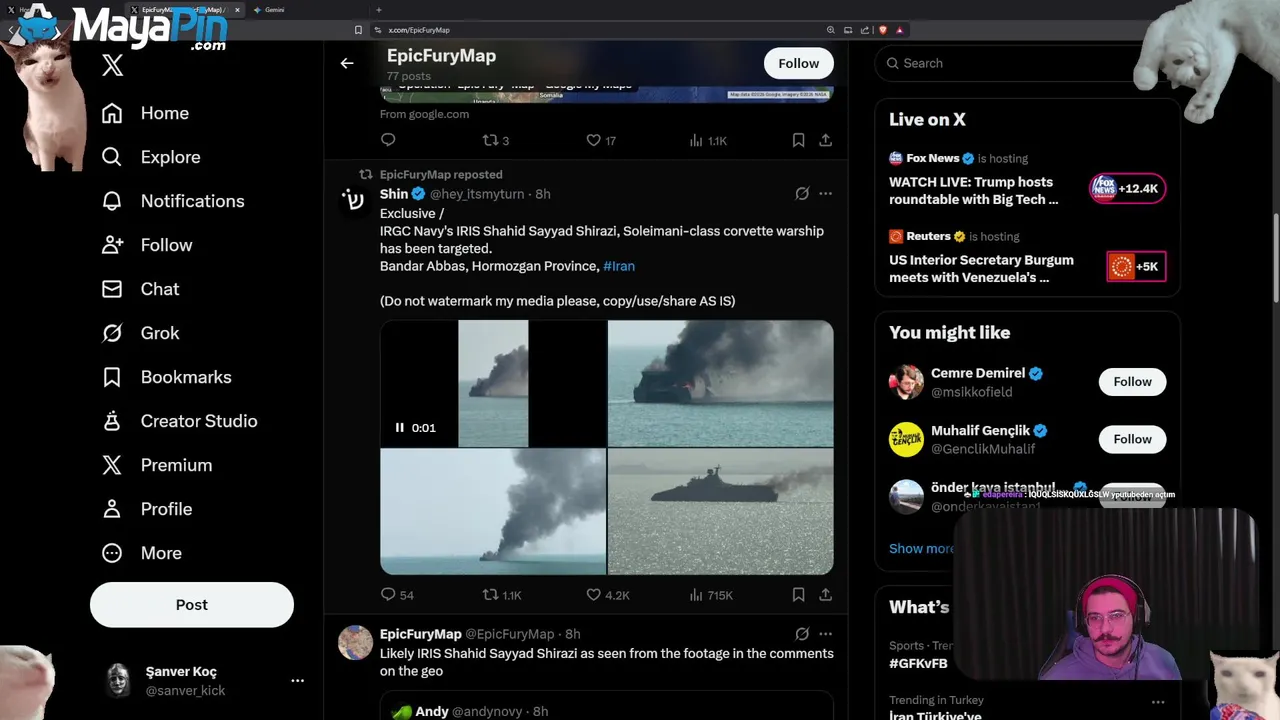Screen dimensions: 1280x720
Task: Open the Follow sidebar item
Action: (x=147, y=245)
